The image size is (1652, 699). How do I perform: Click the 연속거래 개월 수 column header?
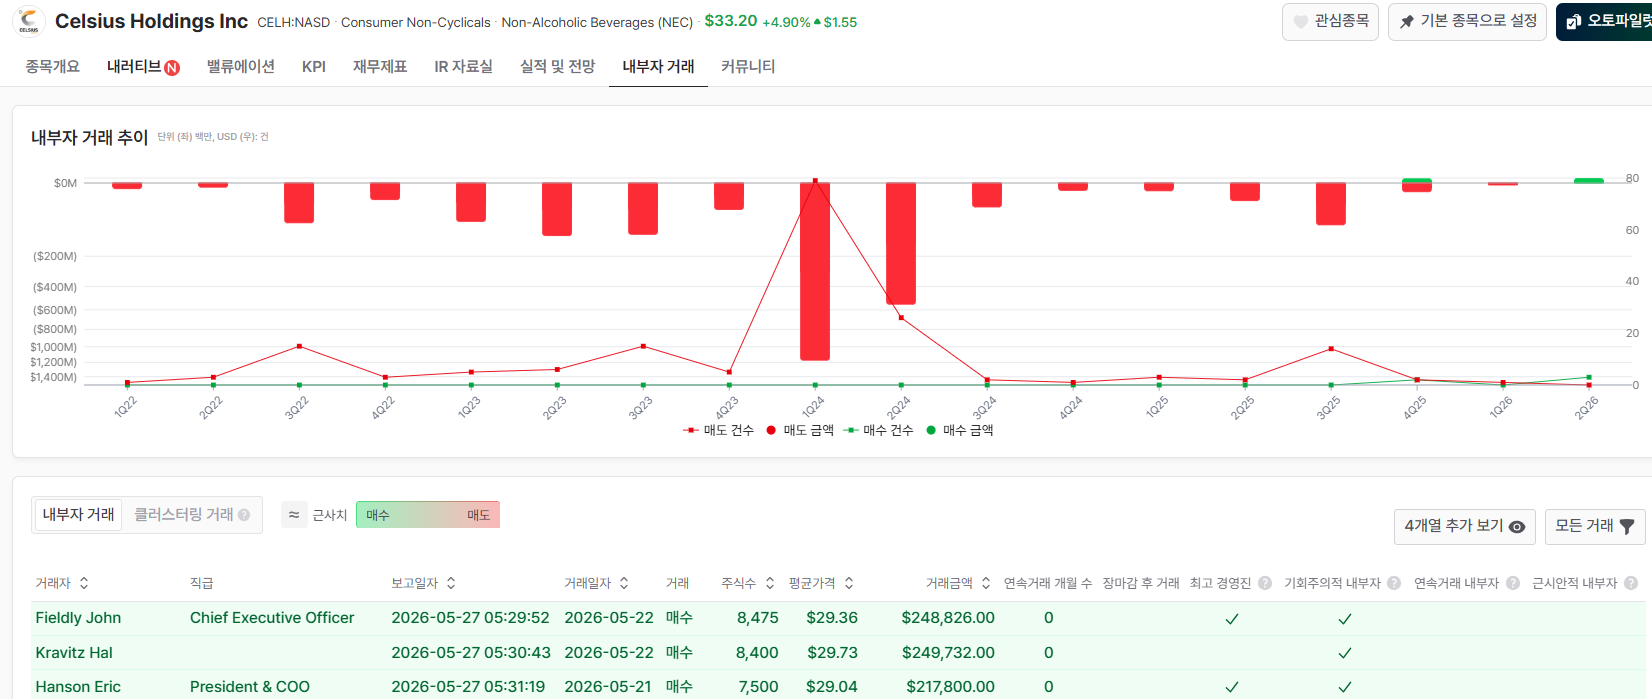1048,583
